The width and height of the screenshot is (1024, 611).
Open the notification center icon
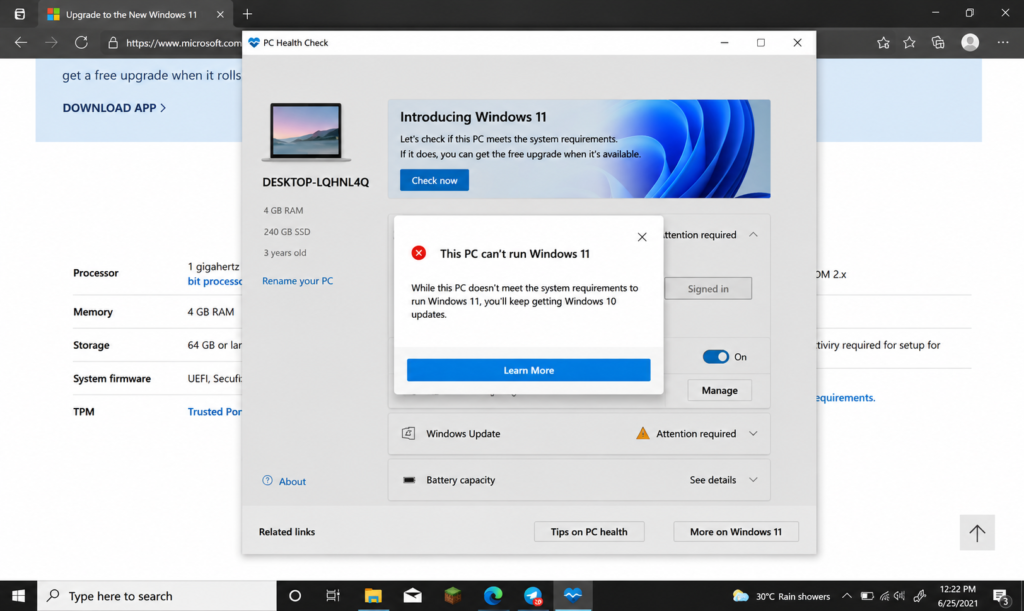(1000, 596)
